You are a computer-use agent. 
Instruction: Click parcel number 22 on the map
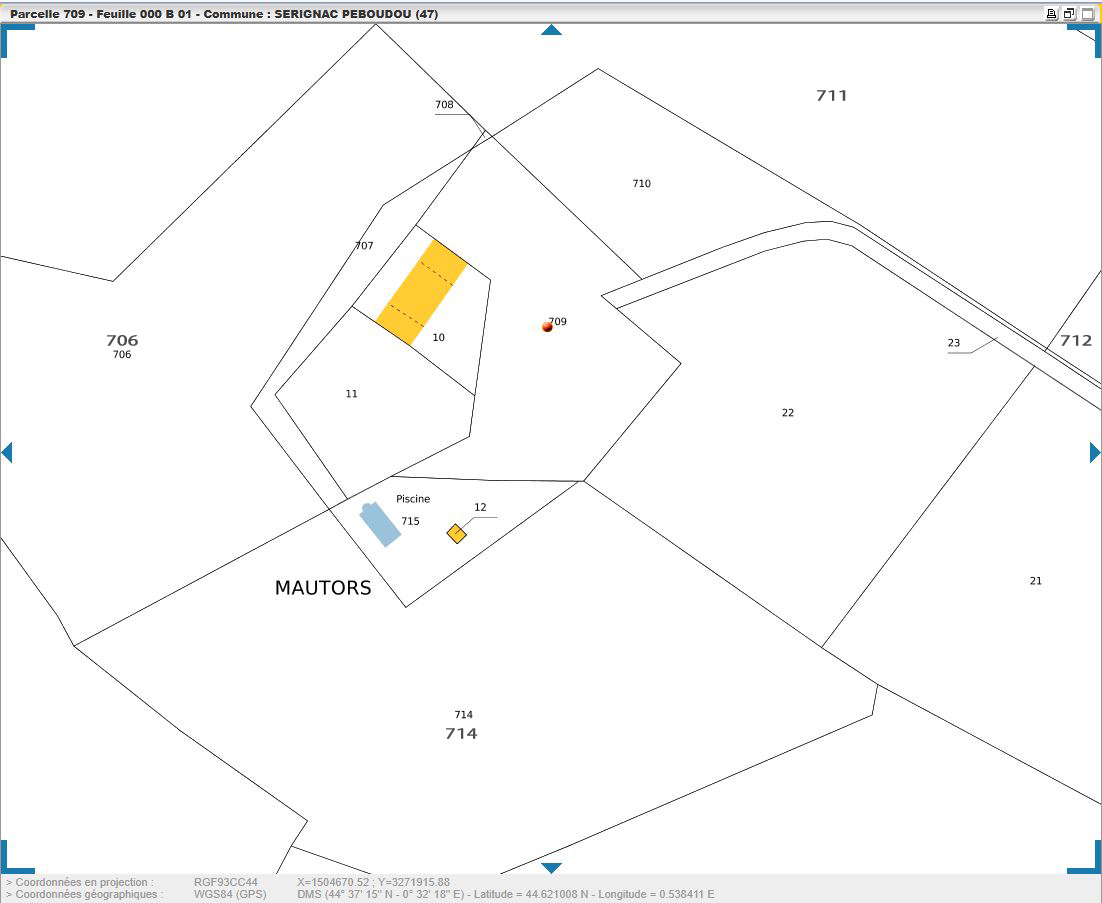(x=788, y=413)
